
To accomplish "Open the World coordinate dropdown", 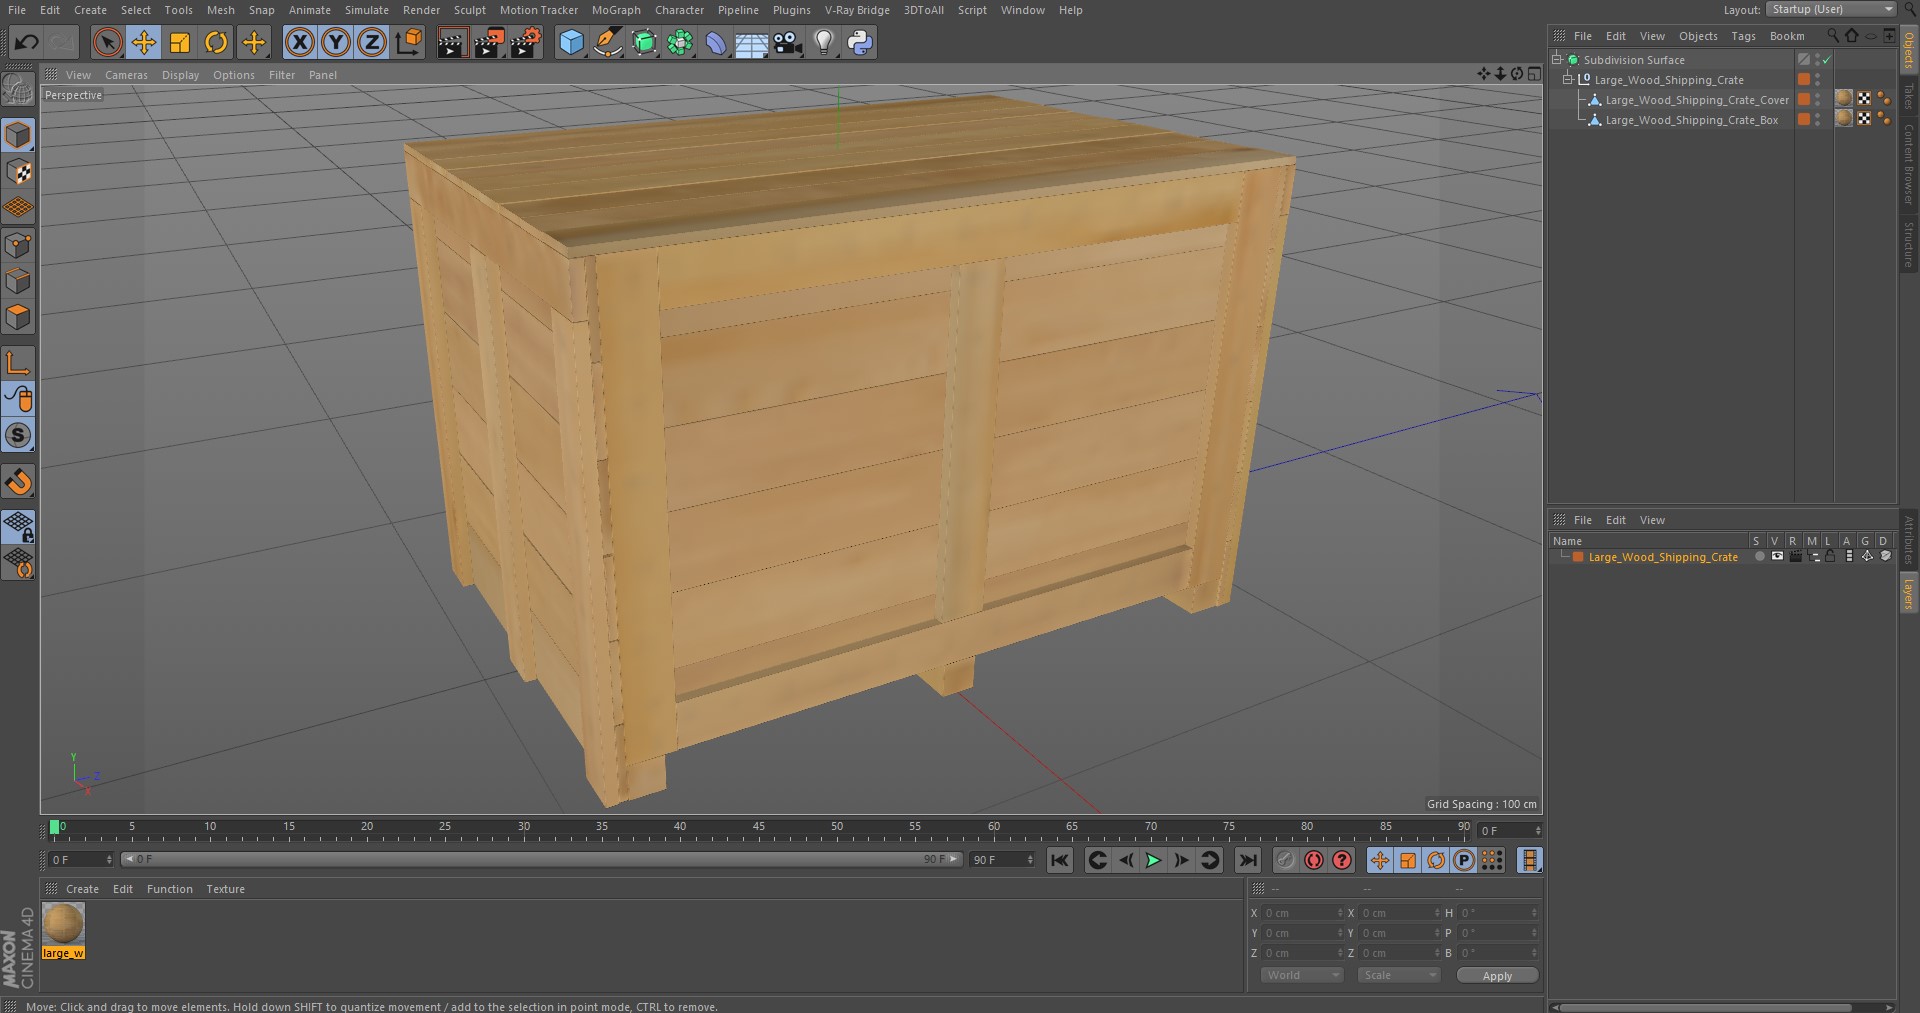I will tap(1300, 975).
